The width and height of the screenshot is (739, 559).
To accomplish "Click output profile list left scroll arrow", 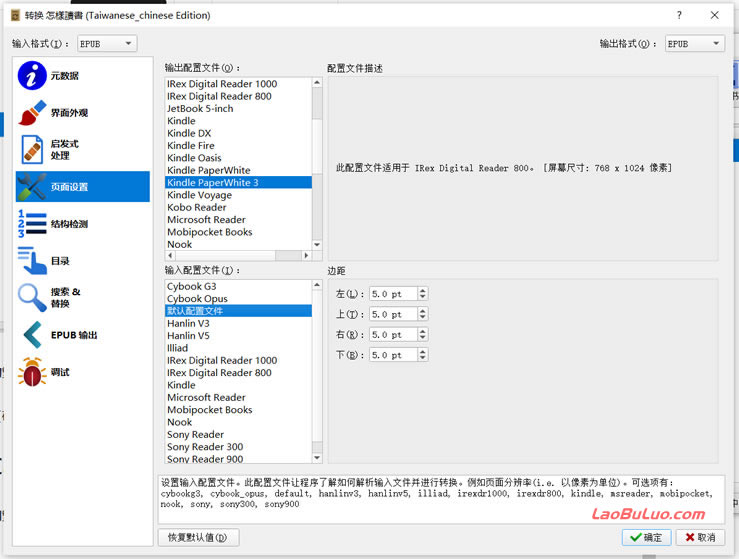I will (170, 255).
